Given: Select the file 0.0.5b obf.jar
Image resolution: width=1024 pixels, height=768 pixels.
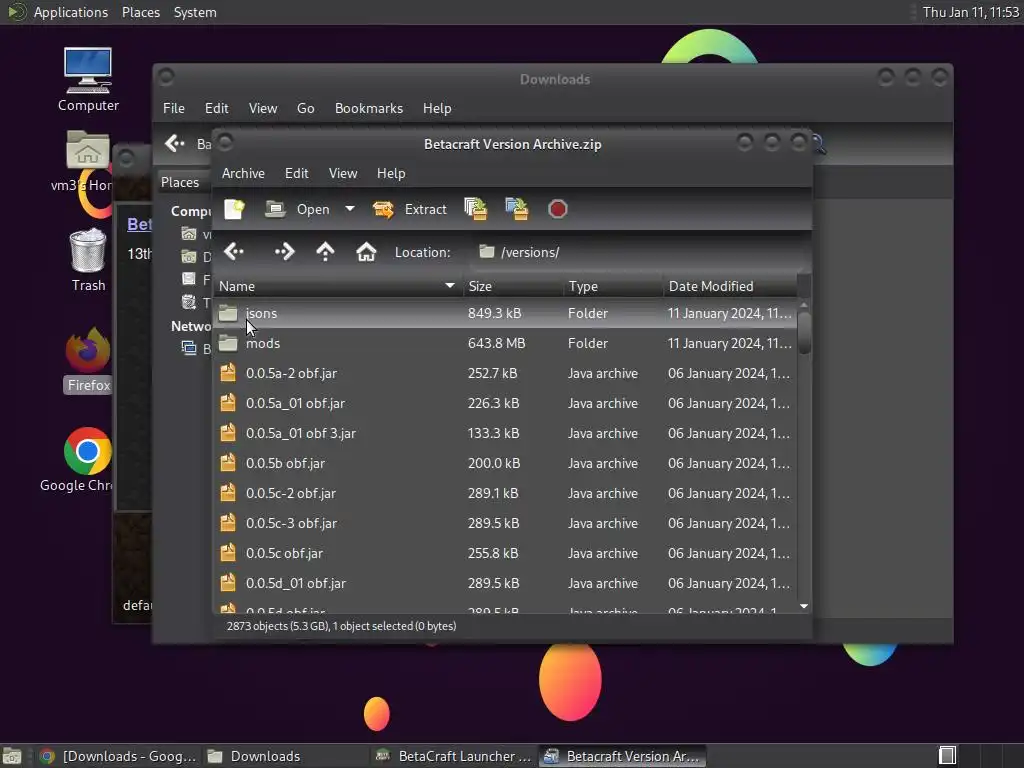Looking at the screenshot, I should [505, 464].
